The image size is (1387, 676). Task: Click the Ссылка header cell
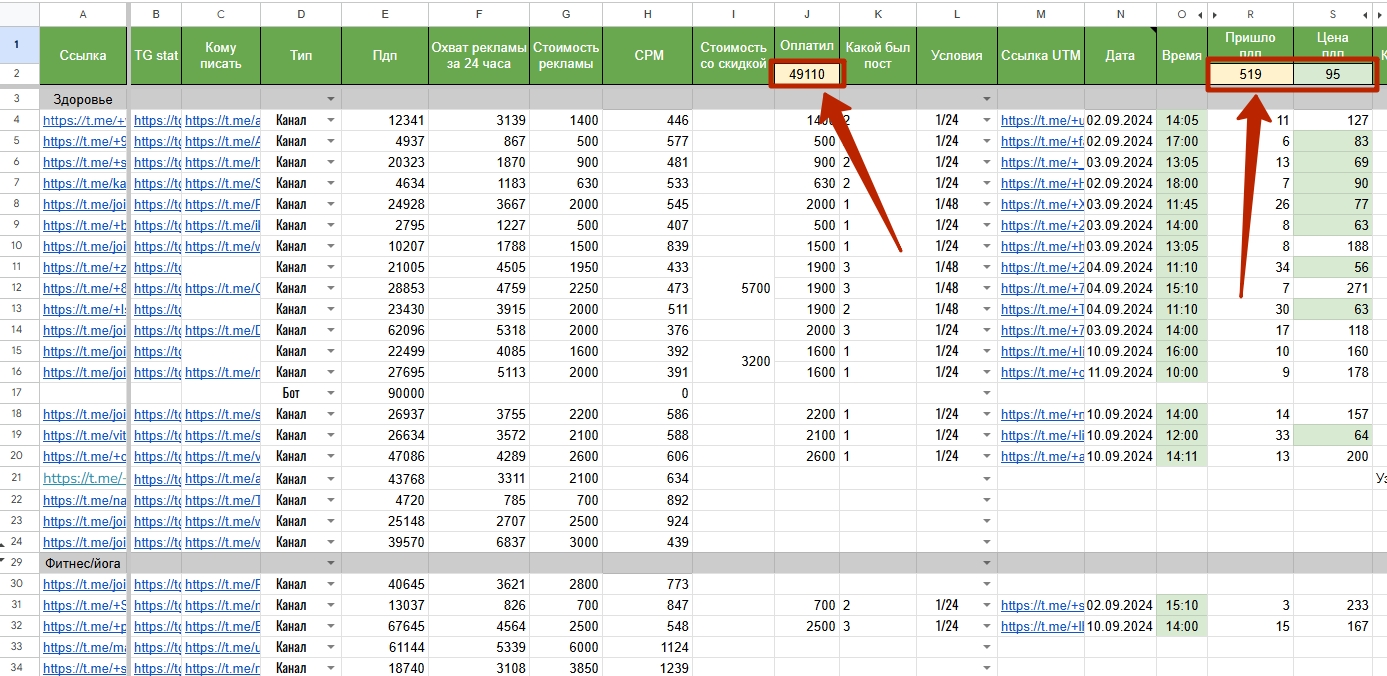tap(83, 56)
